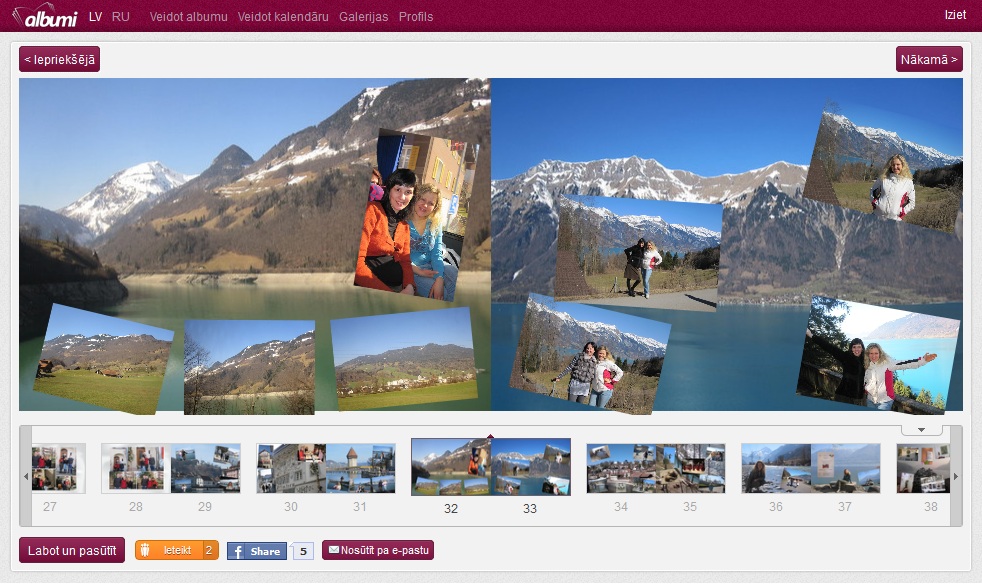This screenshot has width=982, height=584.
Task: Click the left album page with lake photo
Action: [255, 244]
